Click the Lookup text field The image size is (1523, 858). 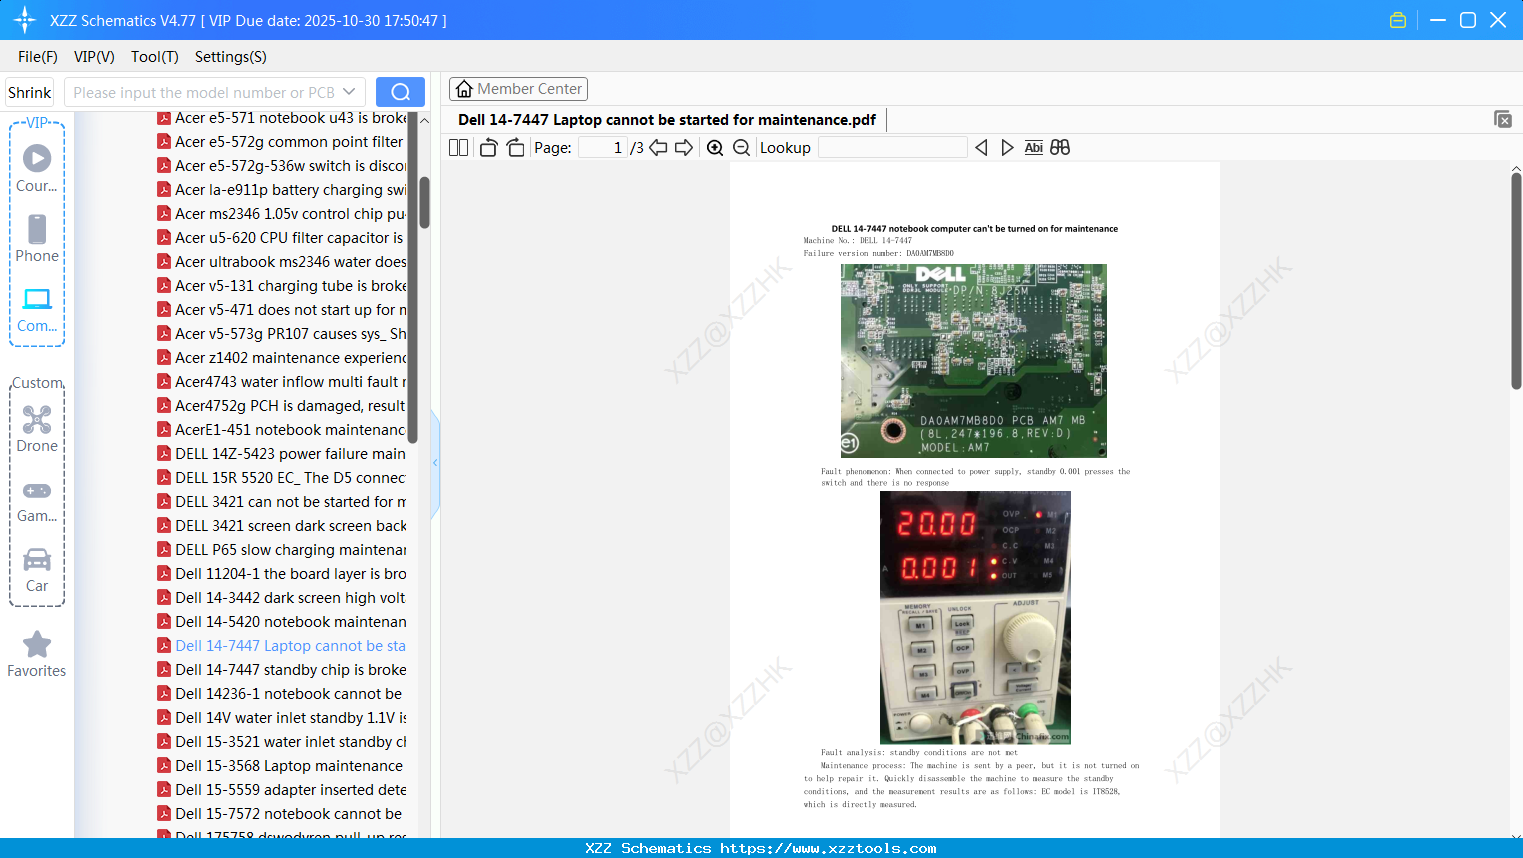click(893, 148)
